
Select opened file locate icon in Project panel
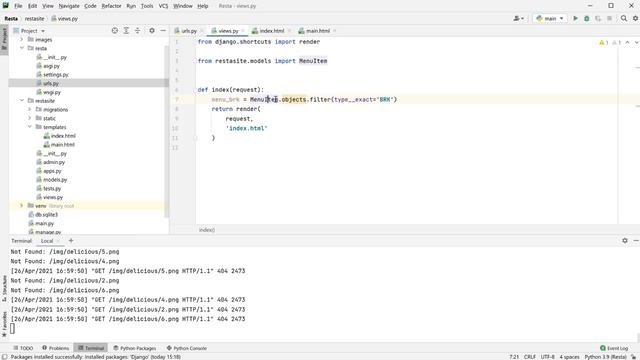(115, 31)
